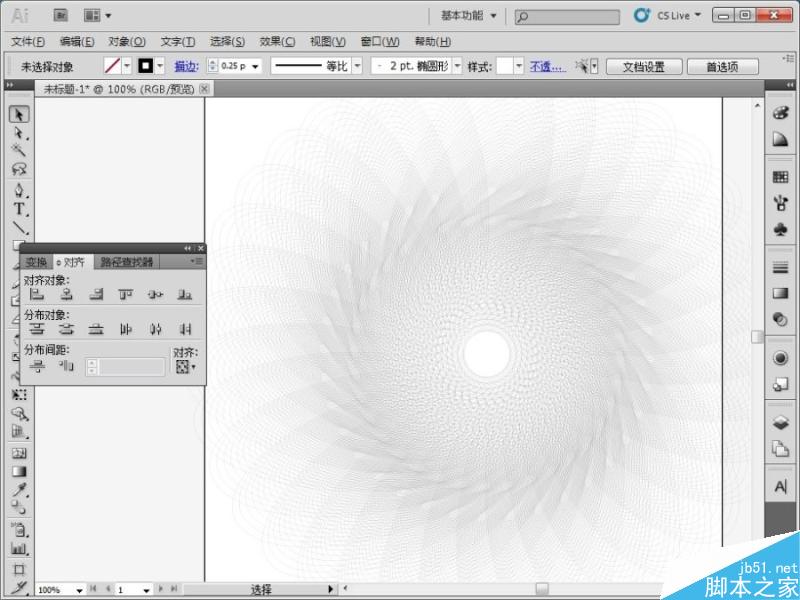This screenshot has height=600, width=800.
Task: Open the variable width profile dropdown
Action: [358, 66]
